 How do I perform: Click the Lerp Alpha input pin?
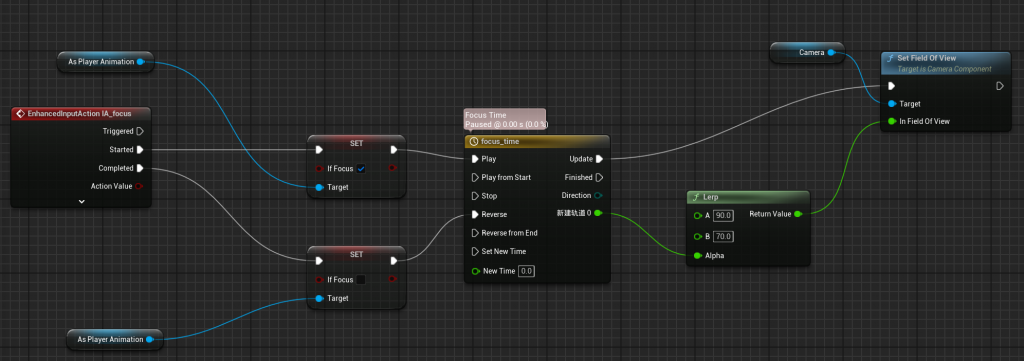tap(698, 256)
